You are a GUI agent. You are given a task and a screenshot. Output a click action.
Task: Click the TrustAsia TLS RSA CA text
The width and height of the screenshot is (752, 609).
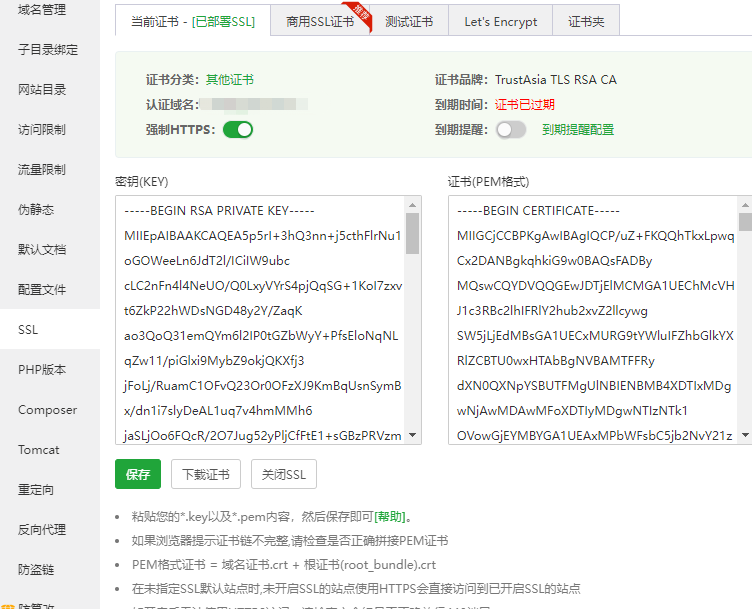pos(556,80)
